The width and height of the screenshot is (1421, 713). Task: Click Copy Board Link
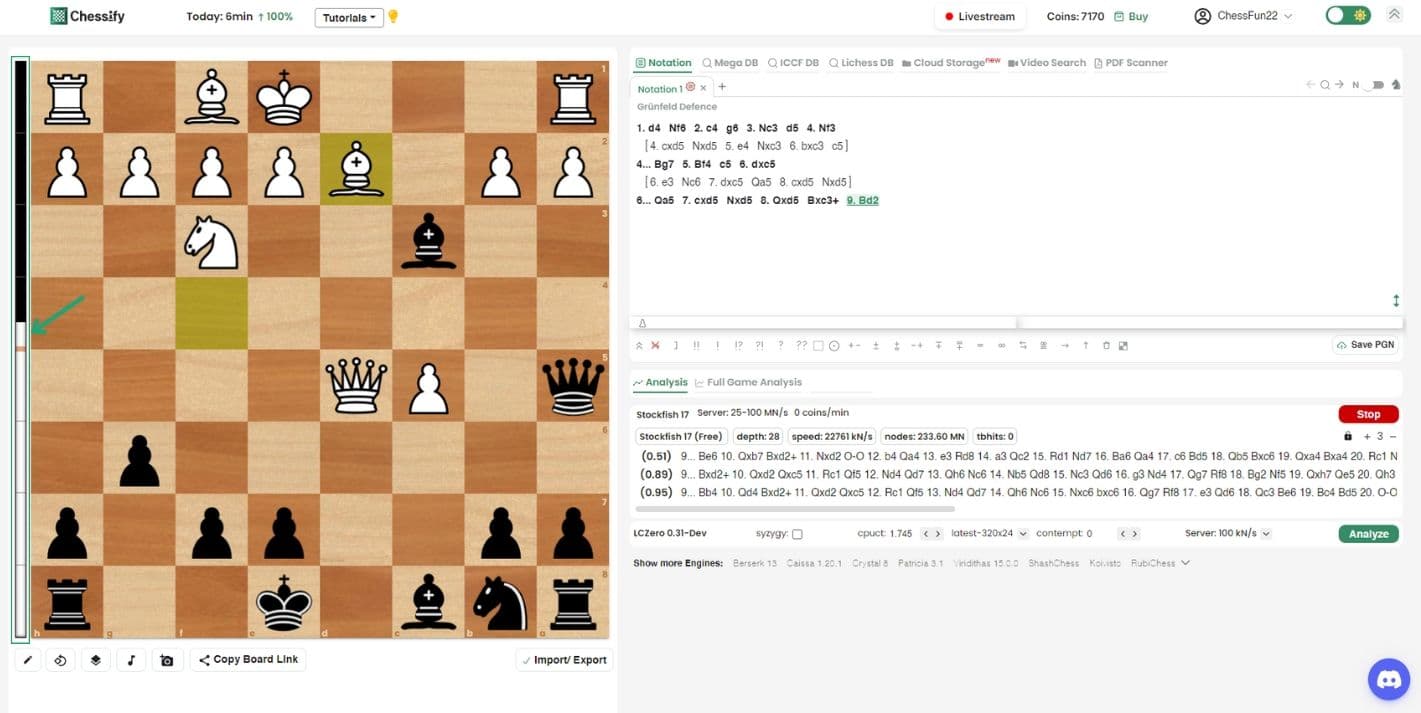248,660
